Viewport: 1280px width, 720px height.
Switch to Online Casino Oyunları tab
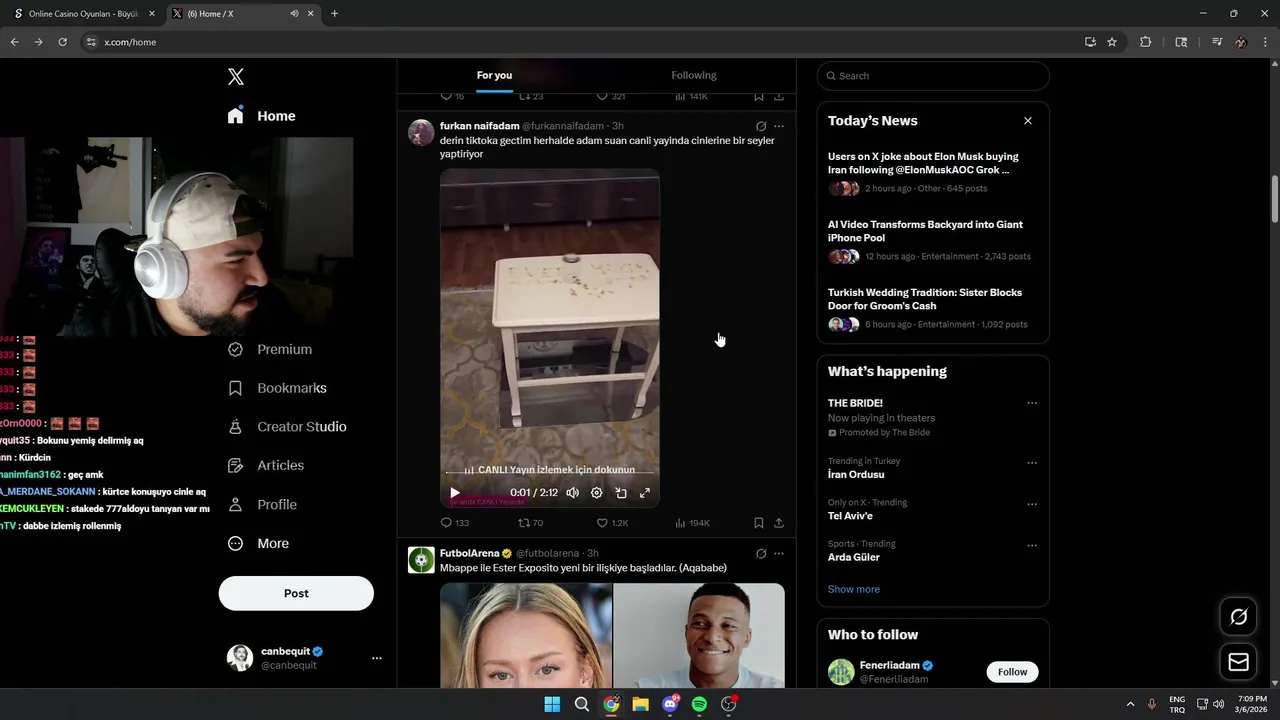click(83, 14)
